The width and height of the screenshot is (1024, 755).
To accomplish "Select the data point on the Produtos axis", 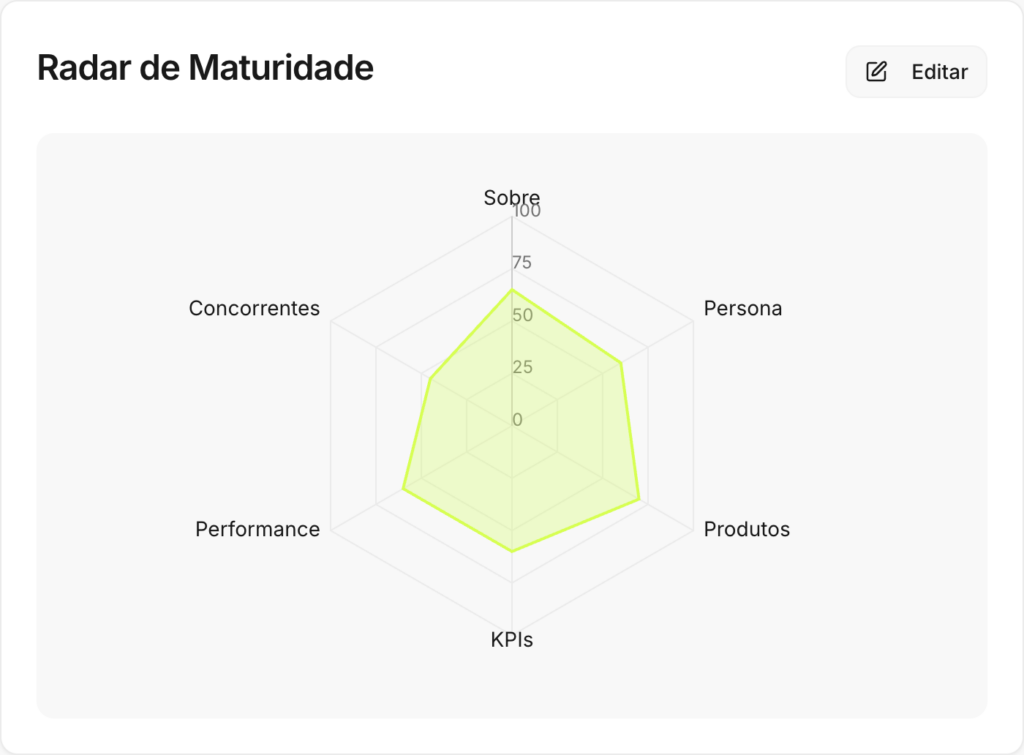I will point(639,498).
